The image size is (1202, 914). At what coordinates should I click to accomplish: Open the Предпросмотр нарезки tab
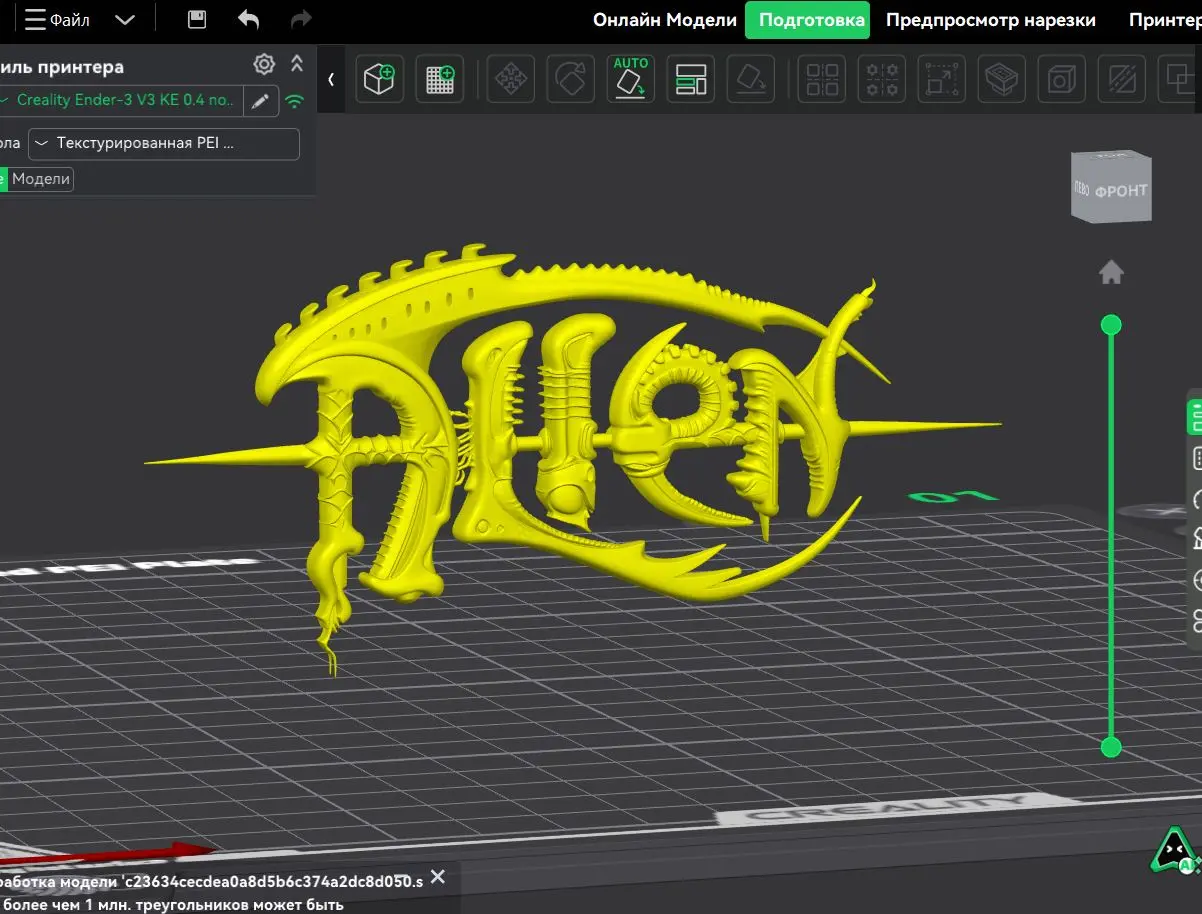[990, 20]
